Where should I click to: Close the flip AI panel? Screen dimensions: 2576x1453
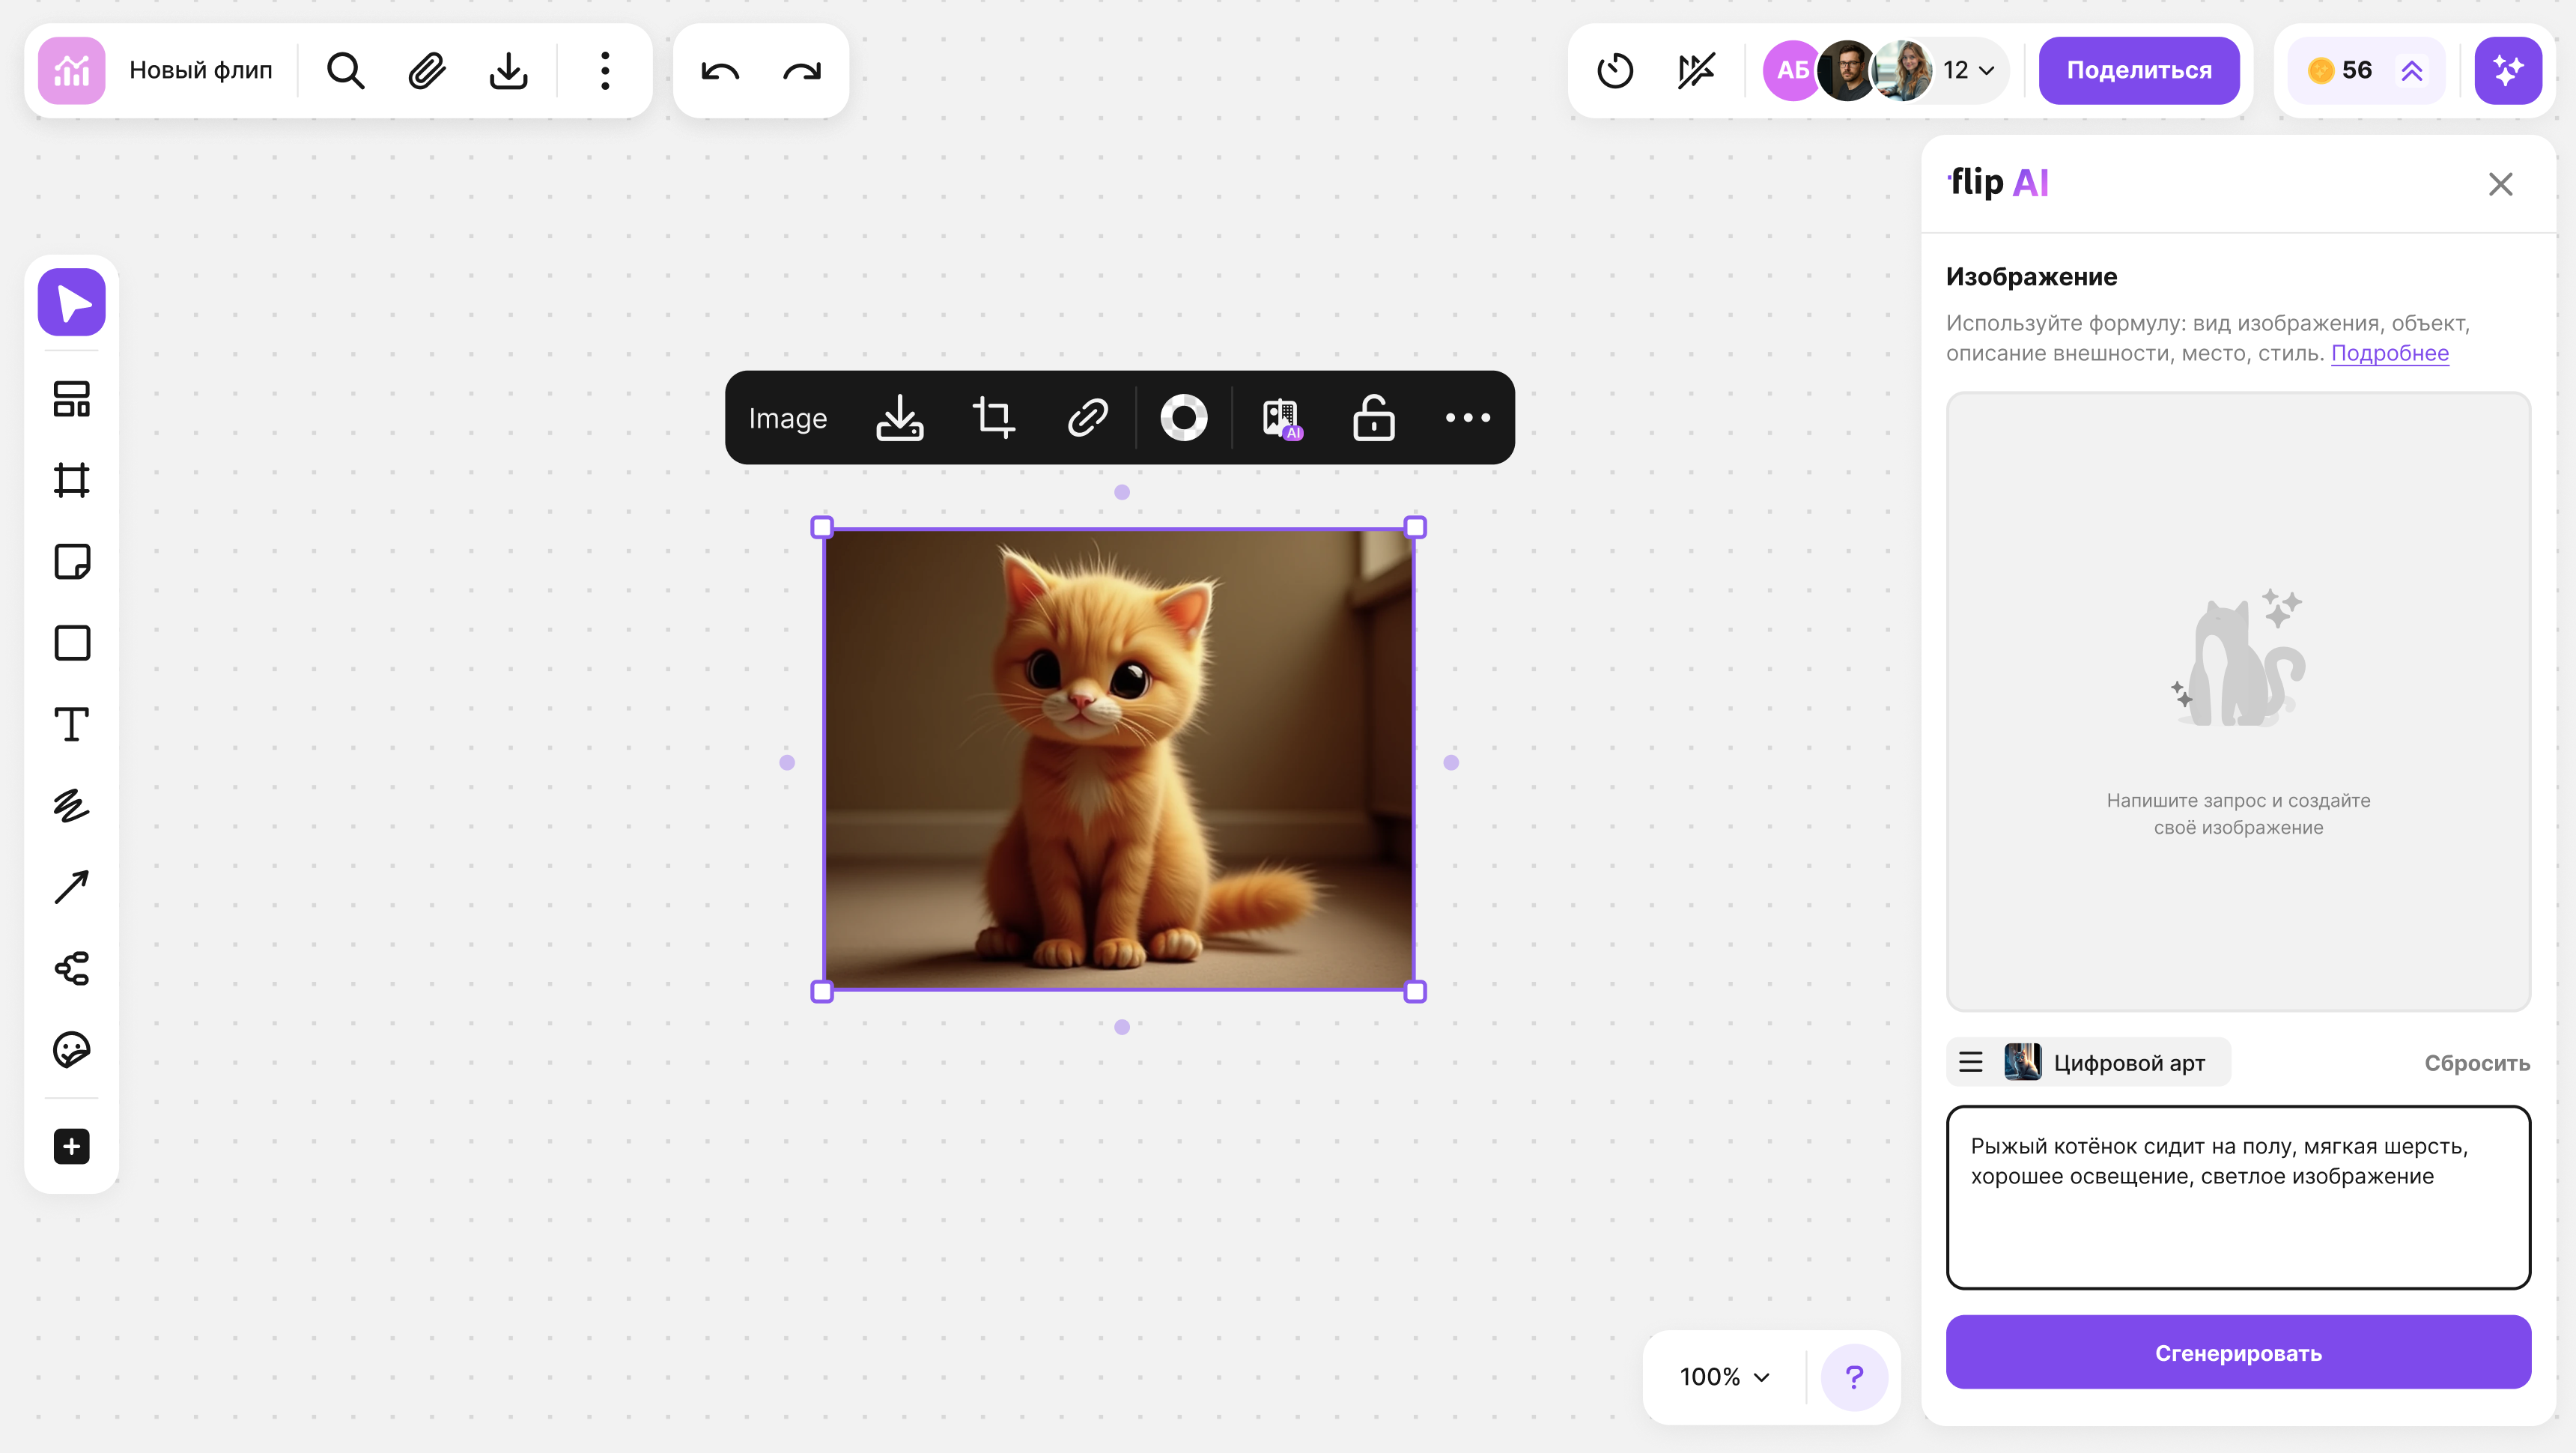(2501, 184)
